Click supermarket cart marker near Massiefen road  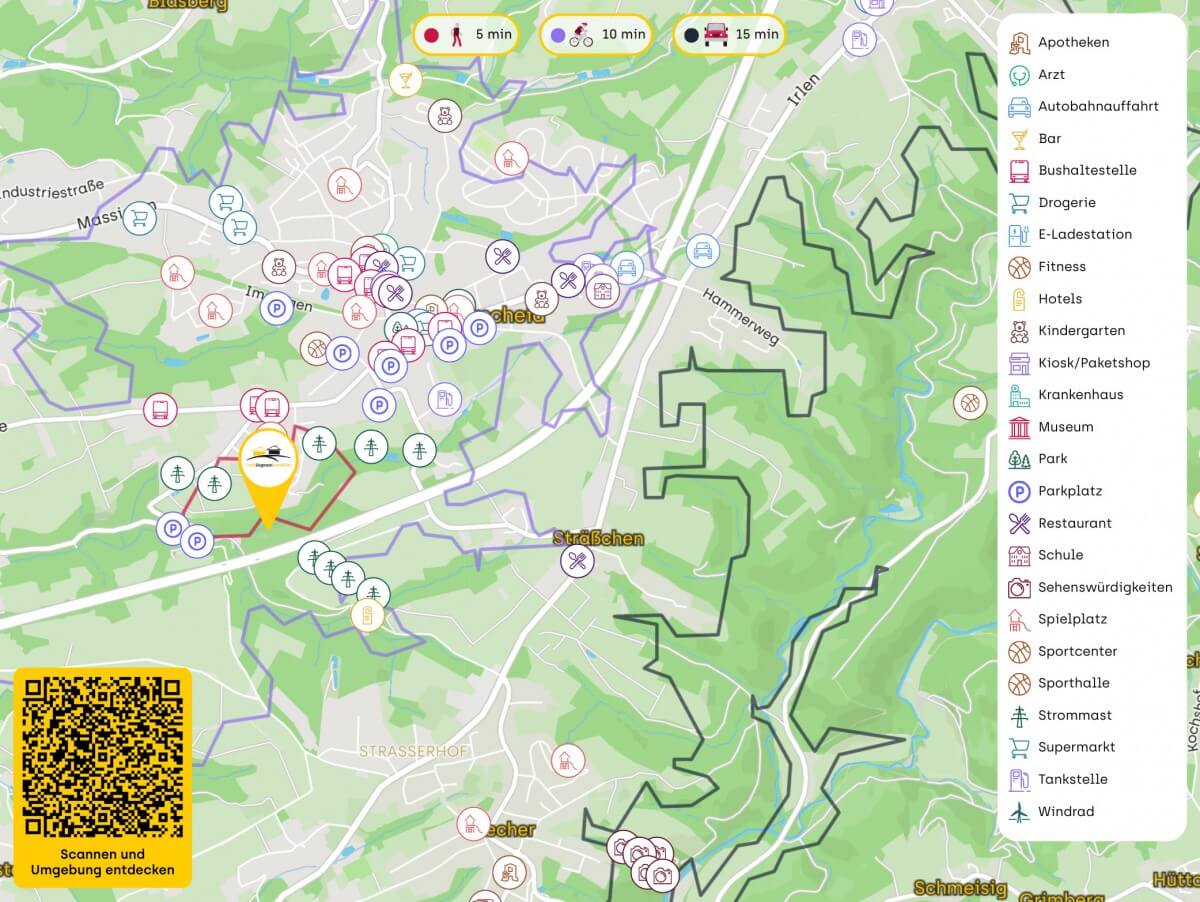pyautogui.click(x=140, y=218)
